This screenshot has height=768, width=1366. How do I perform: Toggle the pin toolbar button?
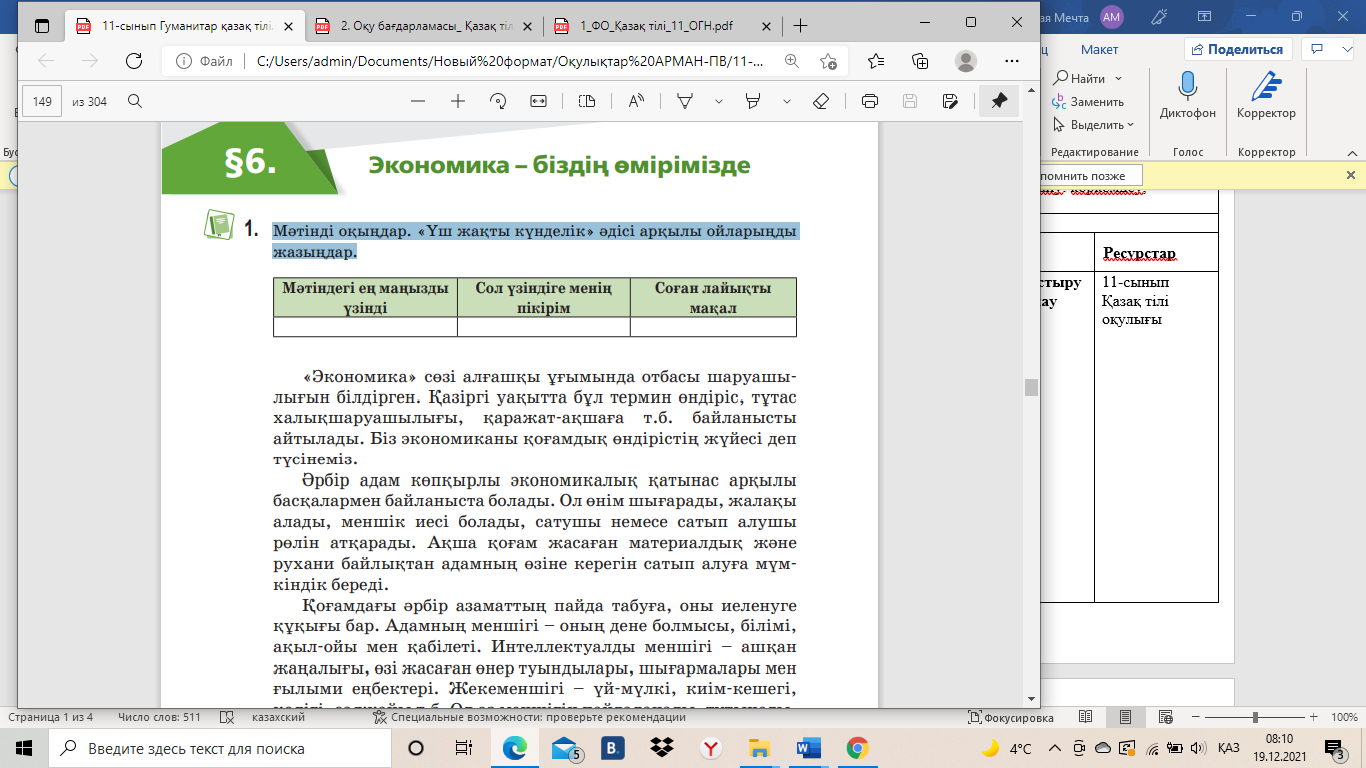[998, 101]
